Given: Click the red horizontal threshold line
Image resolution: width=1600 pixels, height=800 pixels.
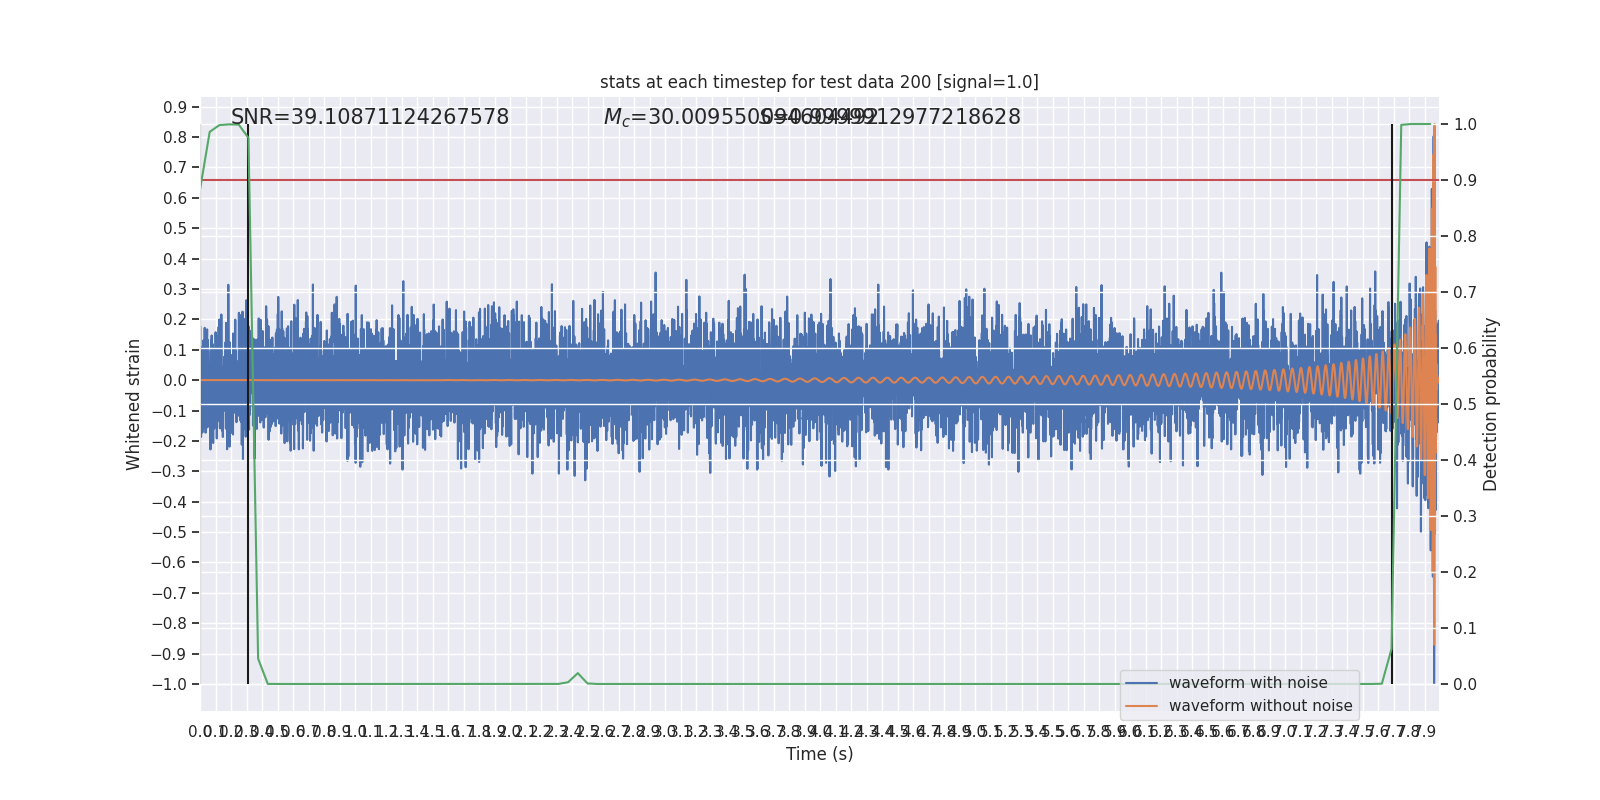Looking at the screenshot, I should (800, 180).
